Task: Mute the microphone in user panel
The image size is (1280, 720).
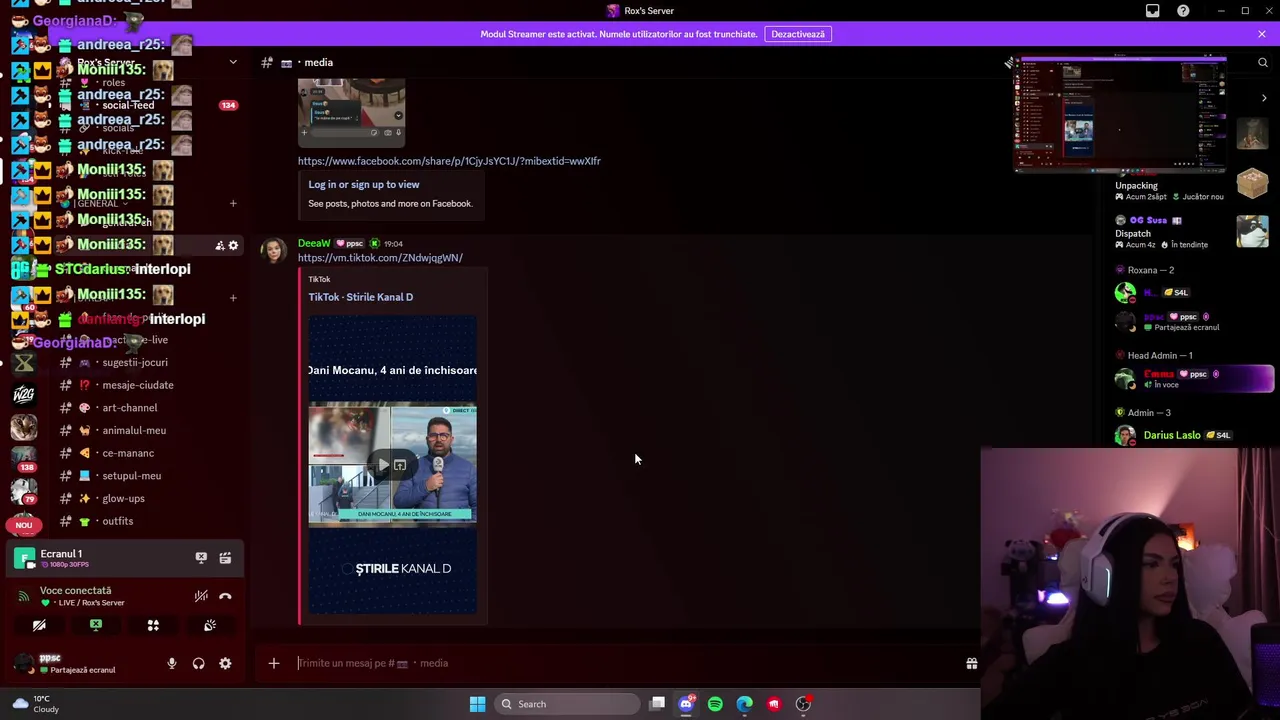Action: tap(172, 663)
